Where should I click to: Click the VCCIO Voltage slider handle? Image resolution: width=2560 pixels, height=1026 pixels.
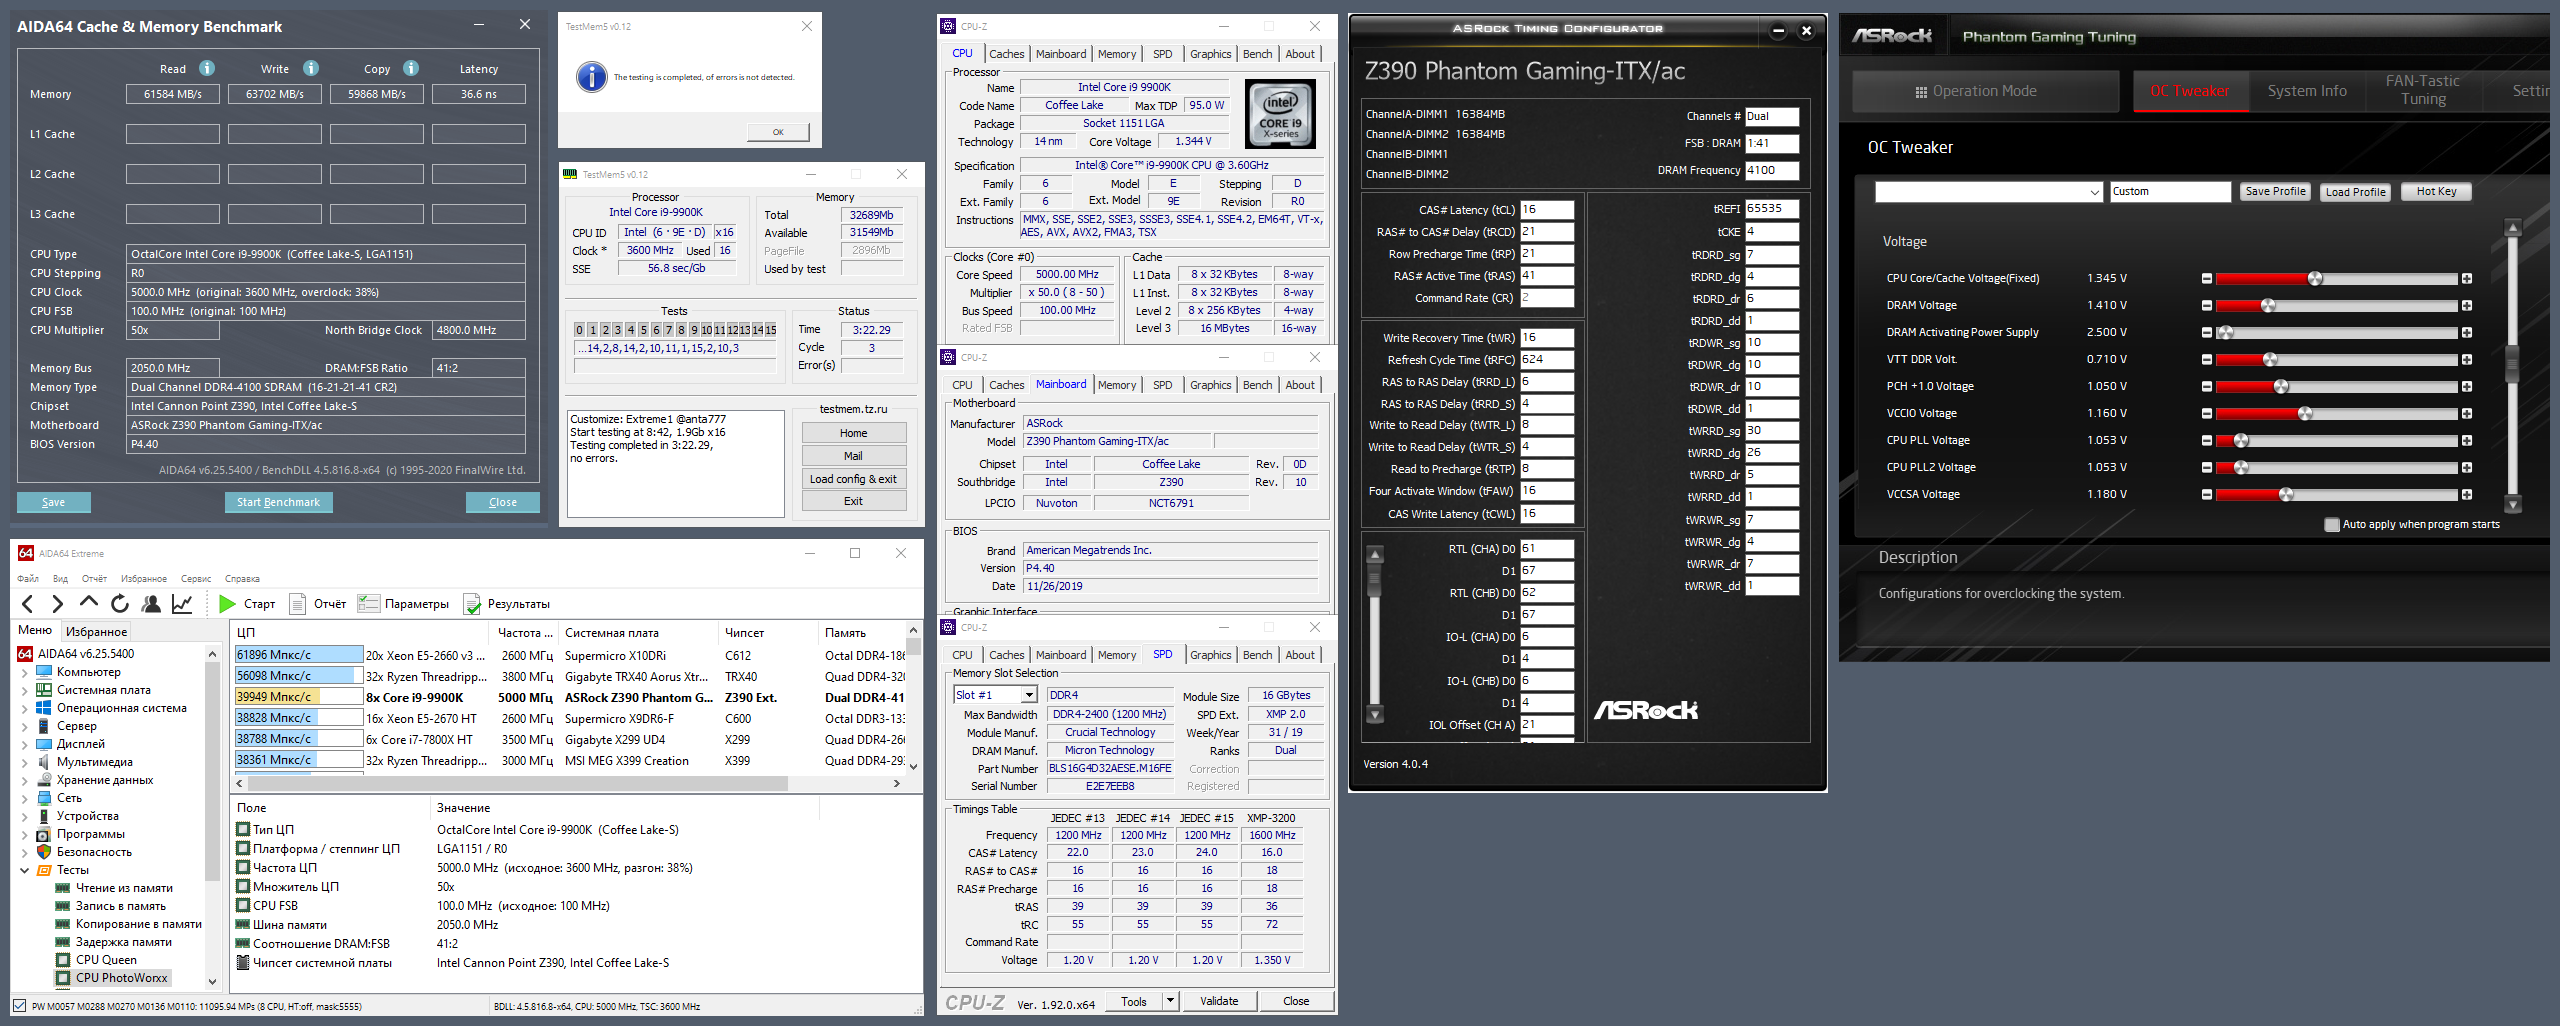coord(2305,413)
